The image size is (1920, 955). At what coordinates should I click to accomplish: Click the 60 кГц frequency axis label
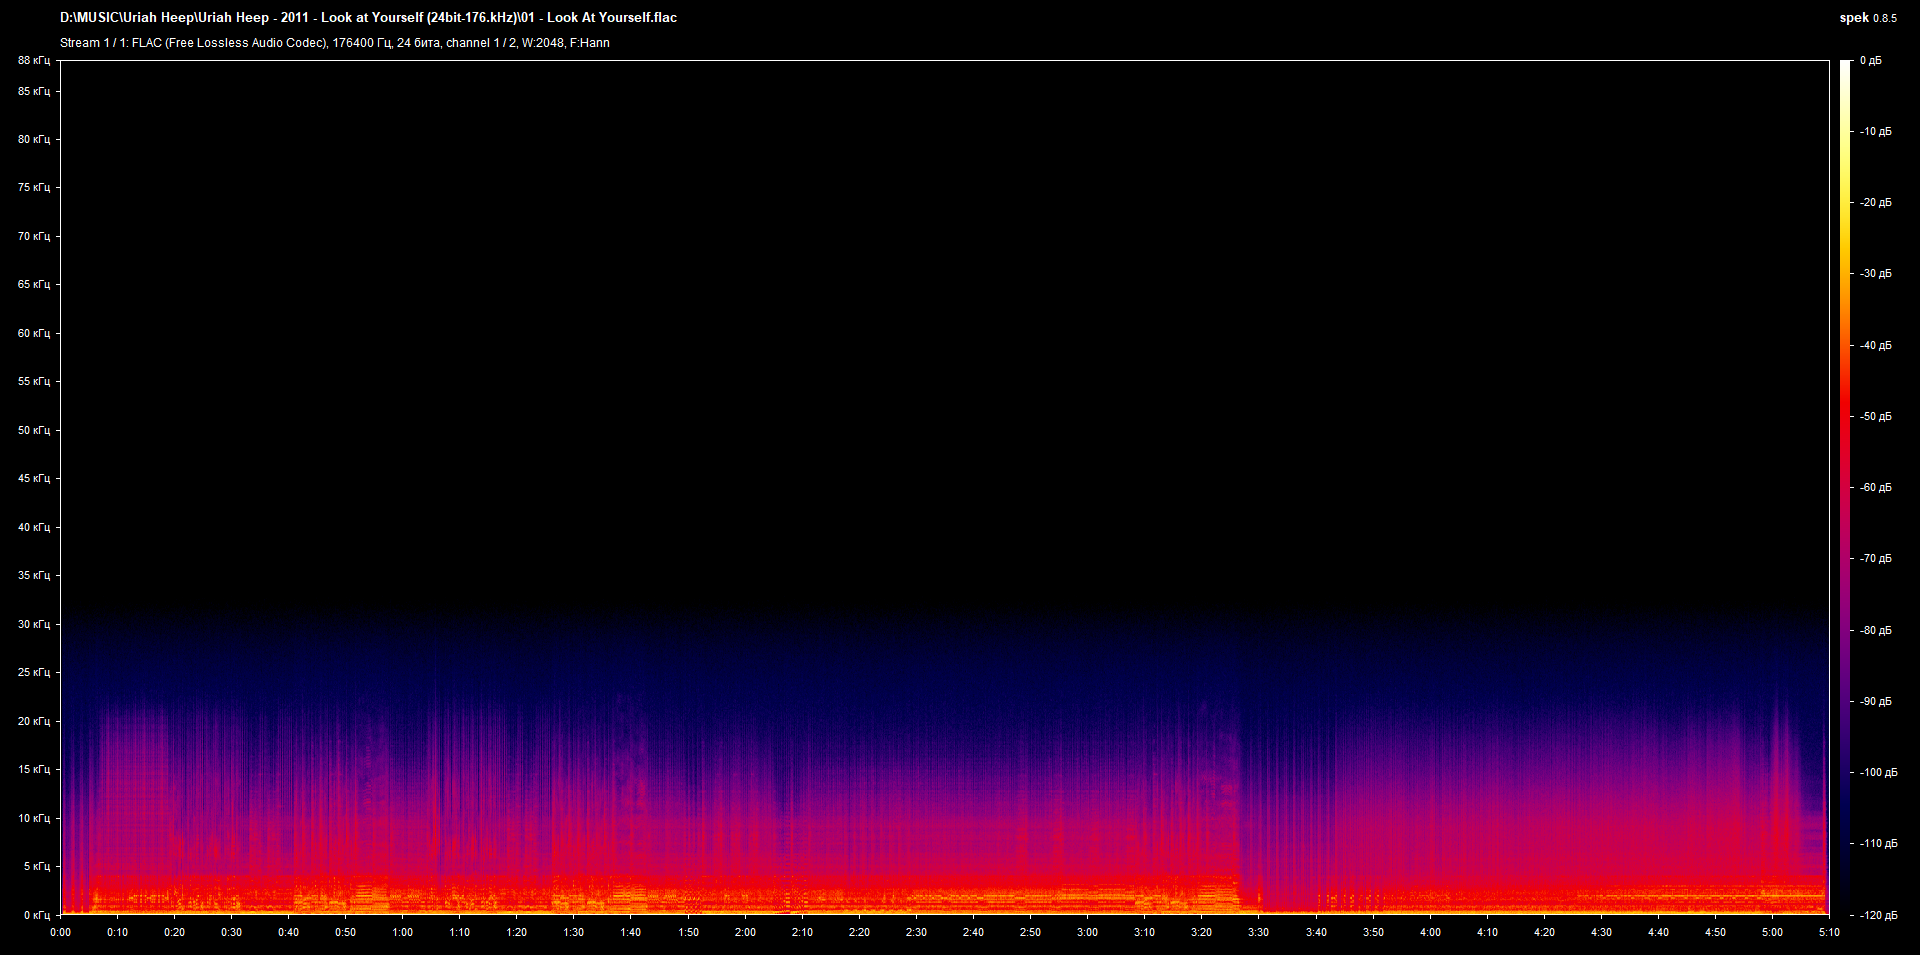coord(34,333)
